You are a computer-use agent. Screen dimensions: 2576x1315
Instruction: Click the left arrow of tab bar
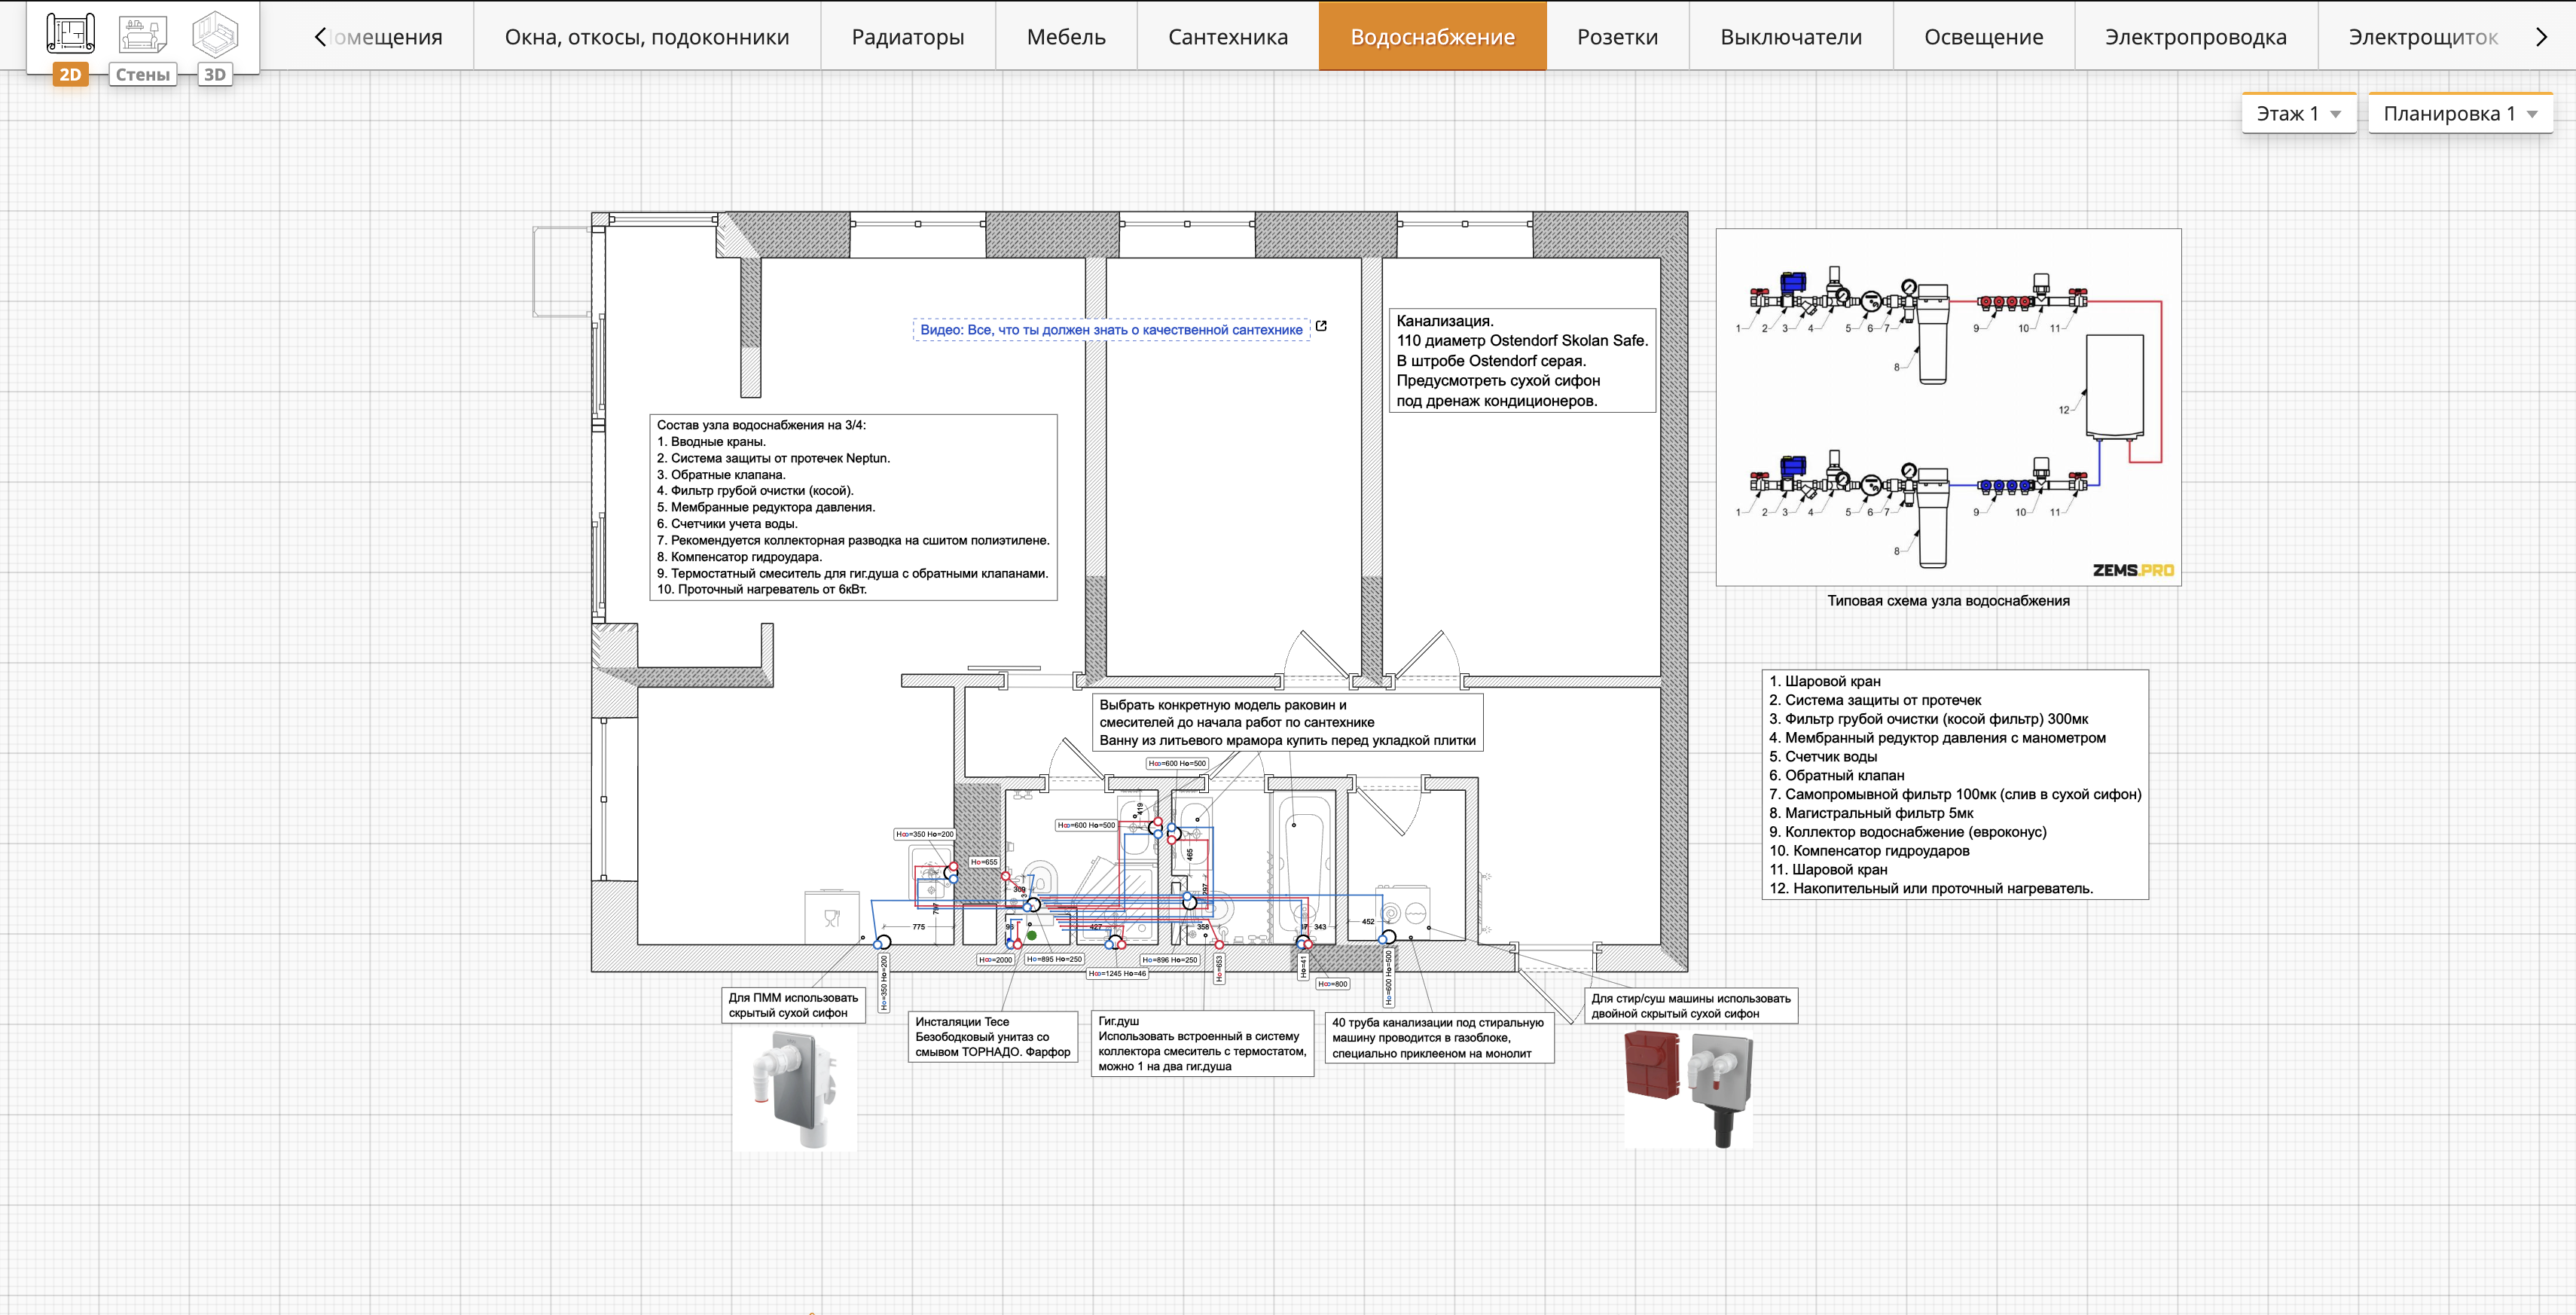(x=320, y=37)
